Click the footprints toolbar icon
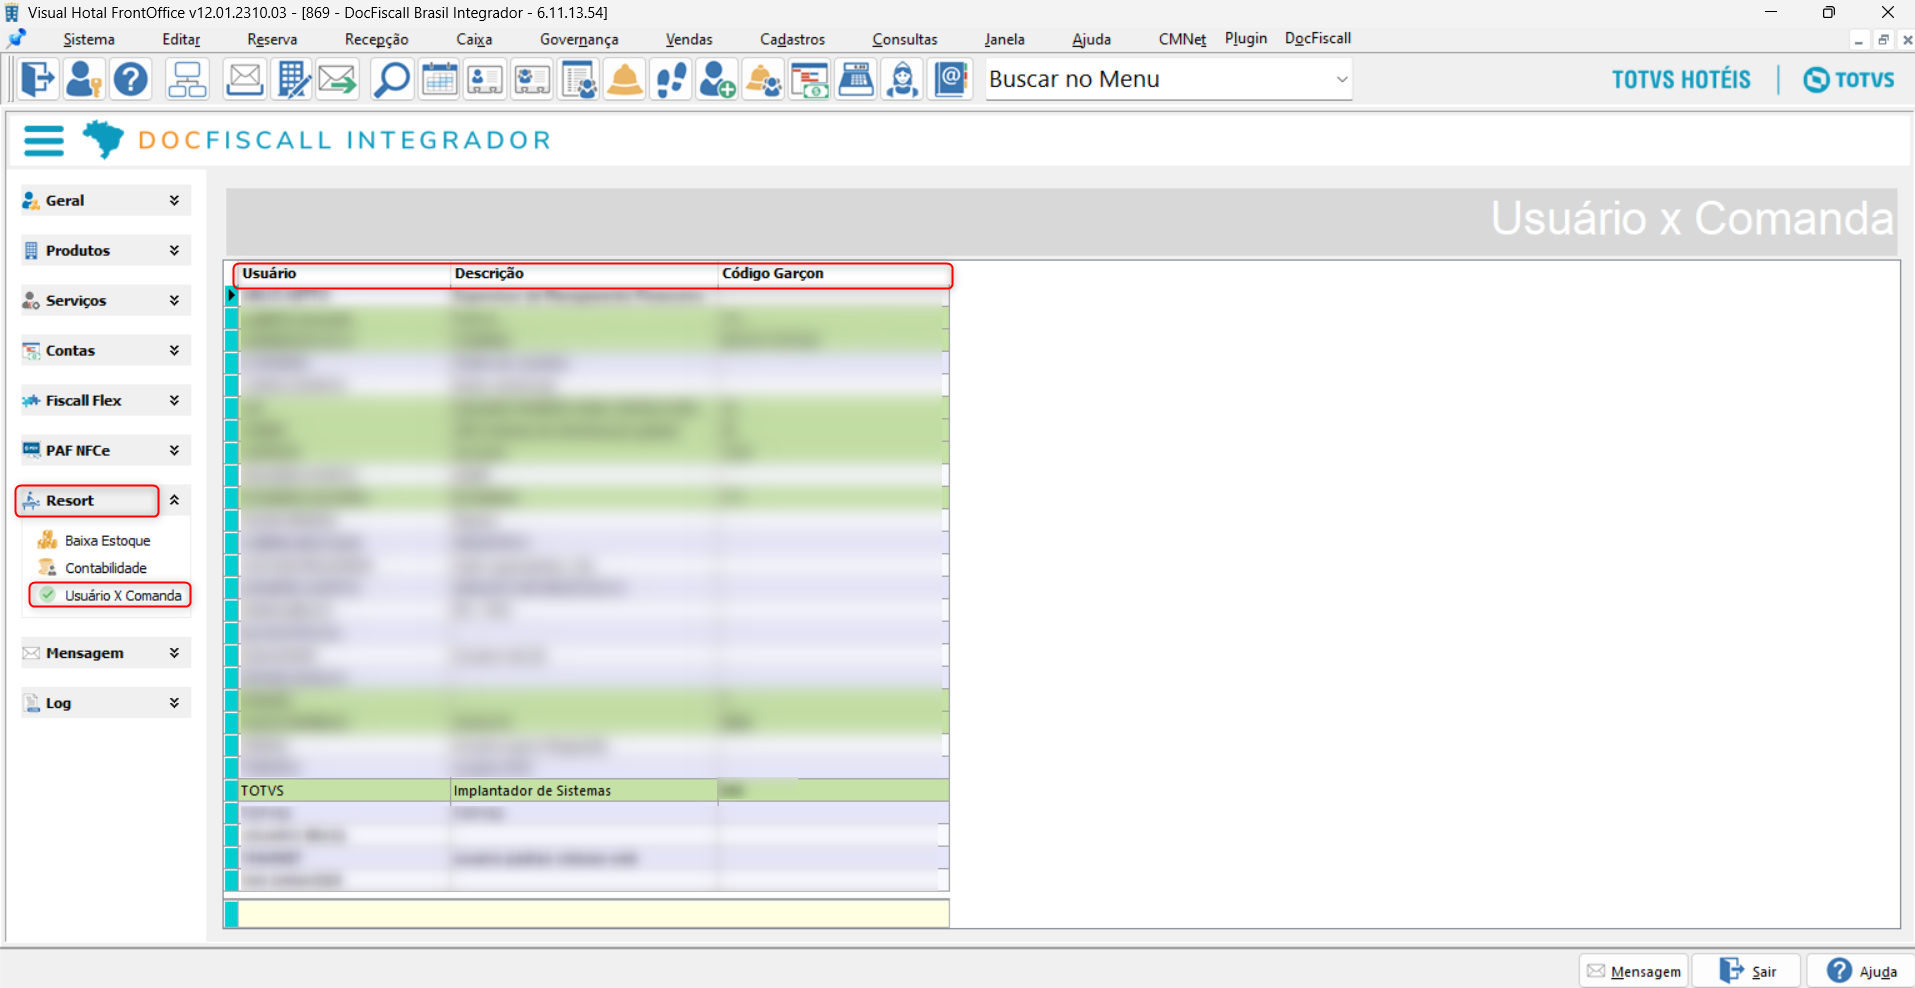Screen dimensions: 1915x988 (671, 79)
